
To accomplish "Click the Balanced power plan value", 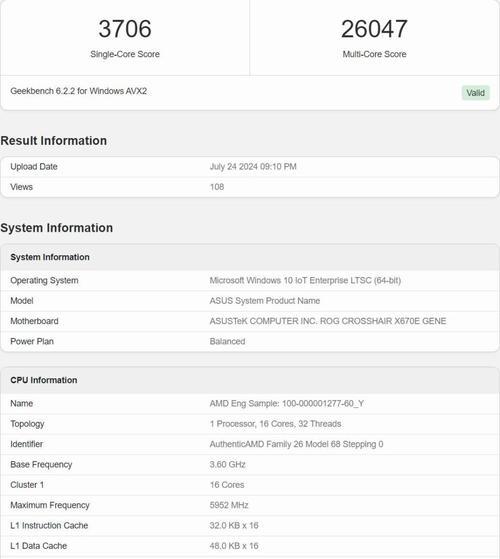I will point(227,341).
